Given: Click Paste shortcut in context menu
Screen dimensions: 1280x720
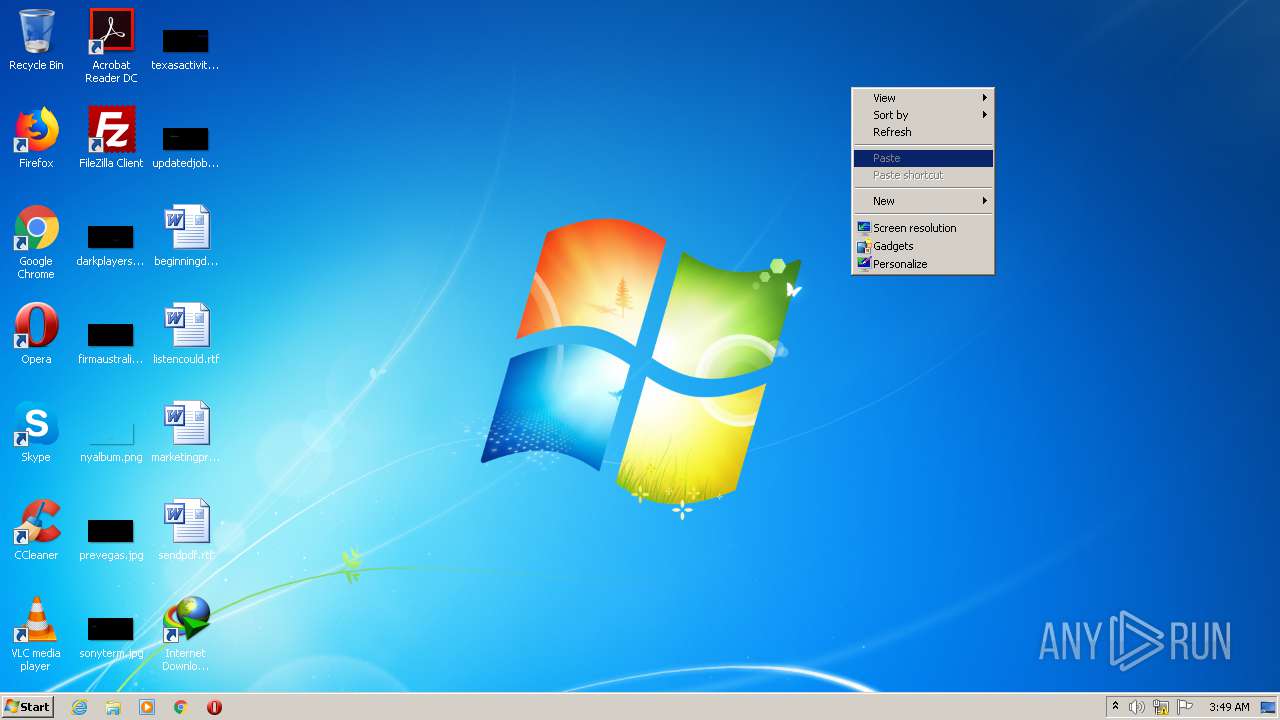Looking at the screenshot, I should 923,175.
